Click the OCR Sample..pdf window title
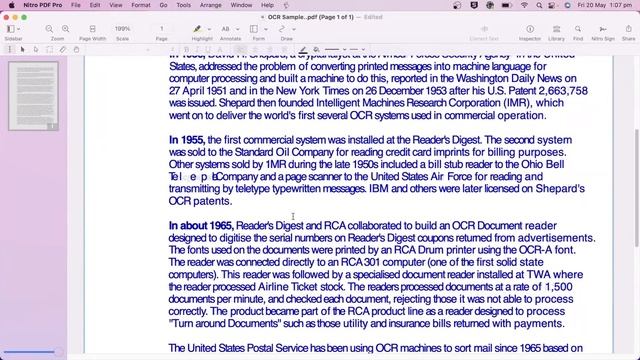The width and height of the screenshot is (640, 360). pyautogui.click(x=311, y=17)
